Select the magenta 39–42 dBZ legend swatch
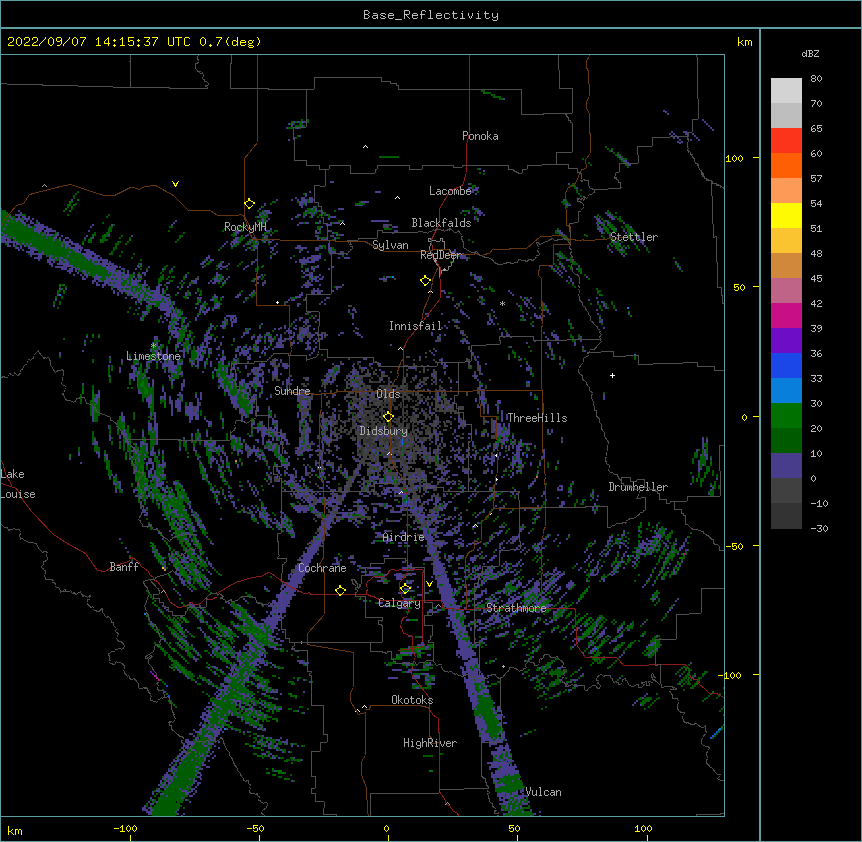Viewport: 862px width, 842px height. (786, 315)
